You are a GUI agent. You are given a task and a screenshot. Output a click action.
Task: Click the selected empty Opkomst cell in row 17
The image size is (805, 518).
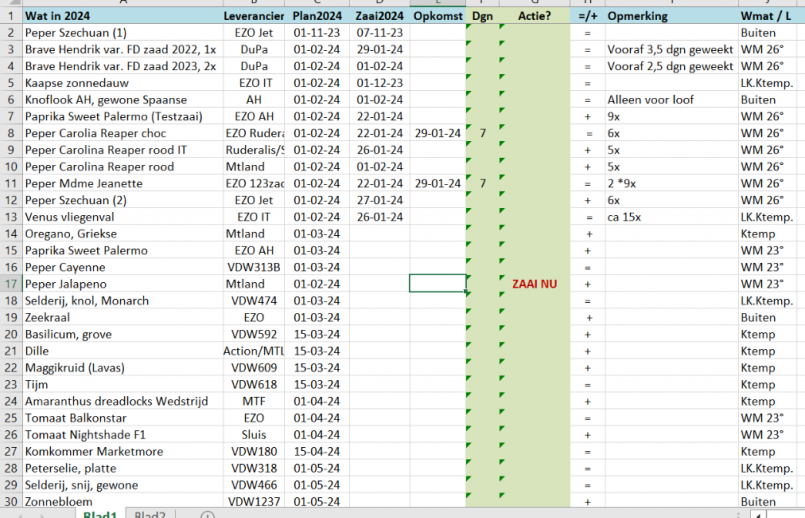(438, 284)
